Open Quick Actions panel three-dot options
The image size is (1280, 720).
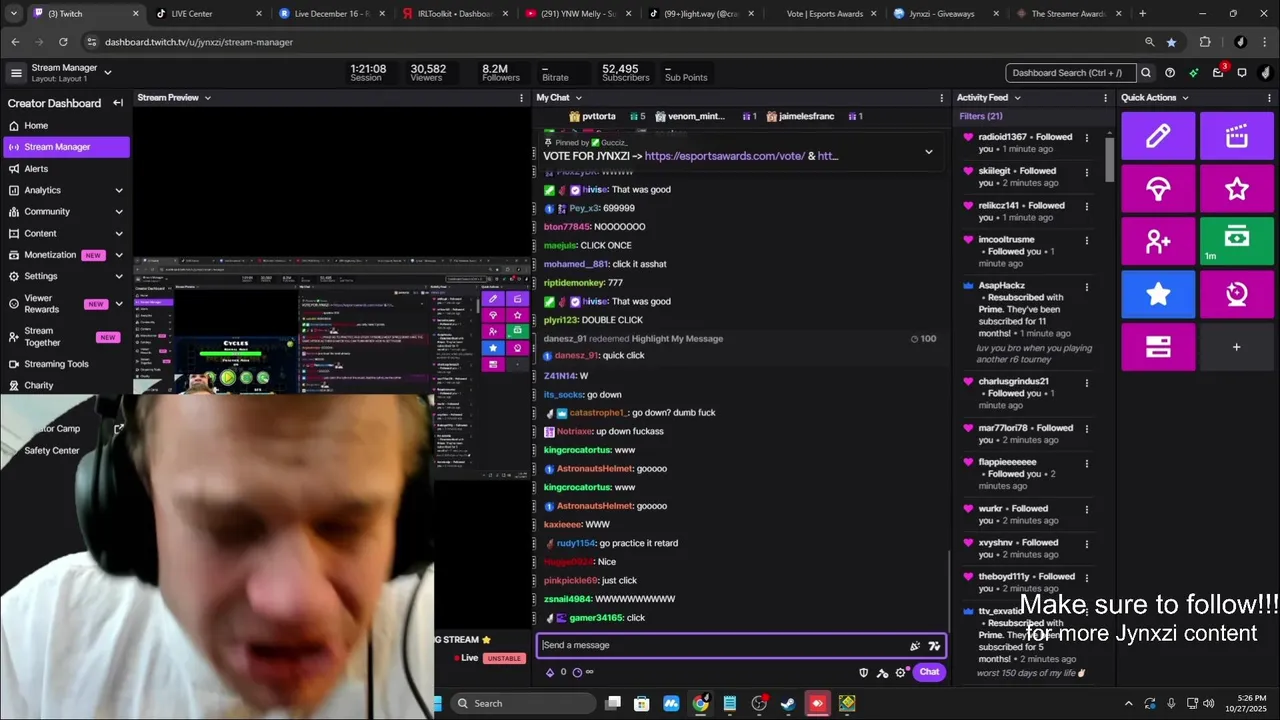pos(1270,98)
